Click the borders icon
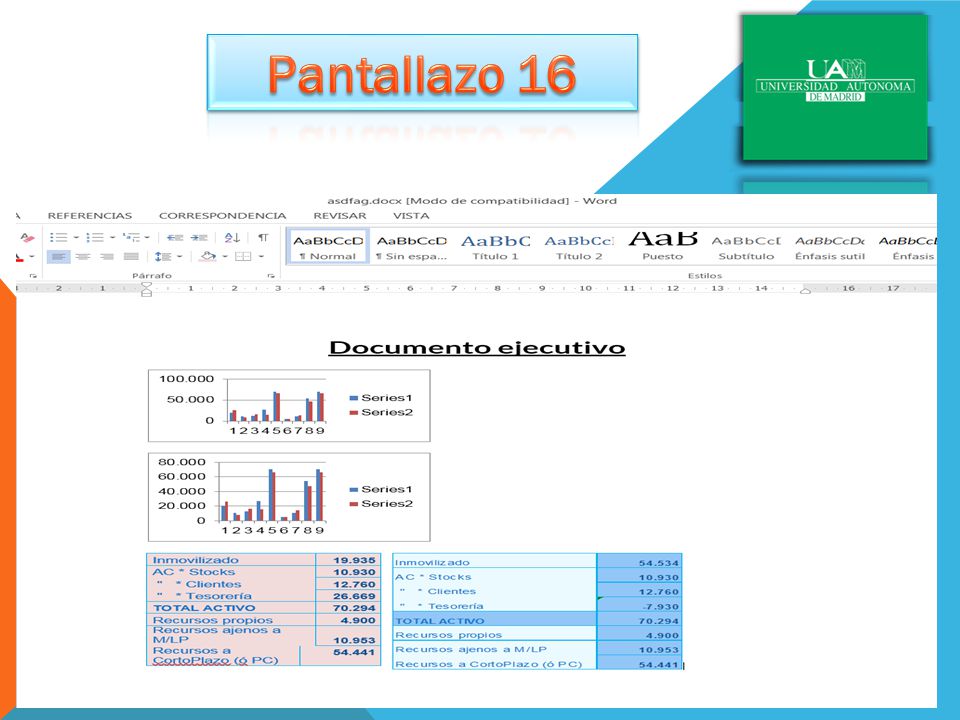960x720 pixels. tap(244, 257)
